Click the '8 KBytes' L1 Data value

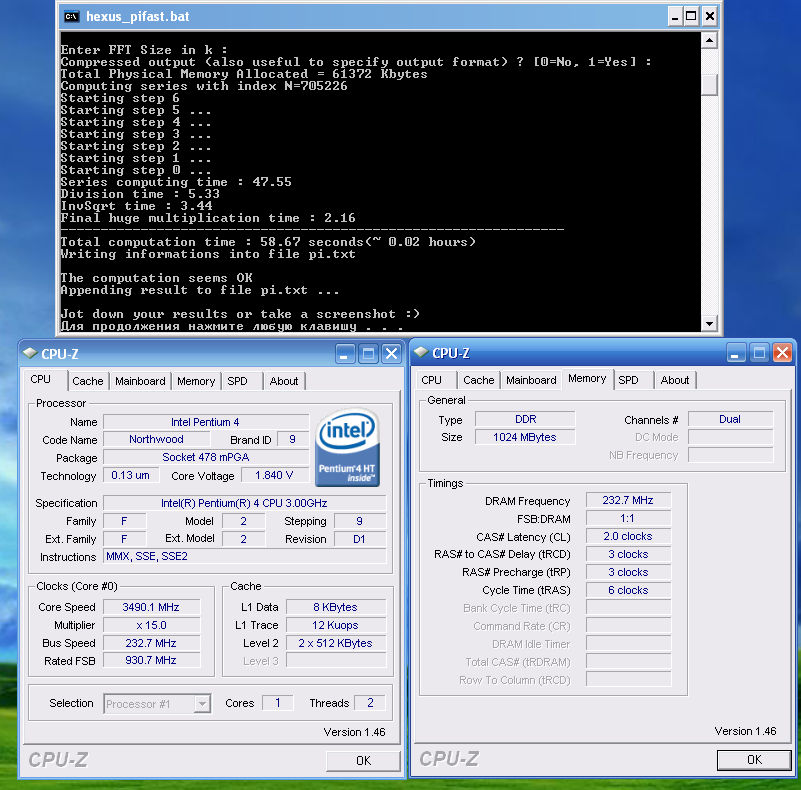pos(336,607)
